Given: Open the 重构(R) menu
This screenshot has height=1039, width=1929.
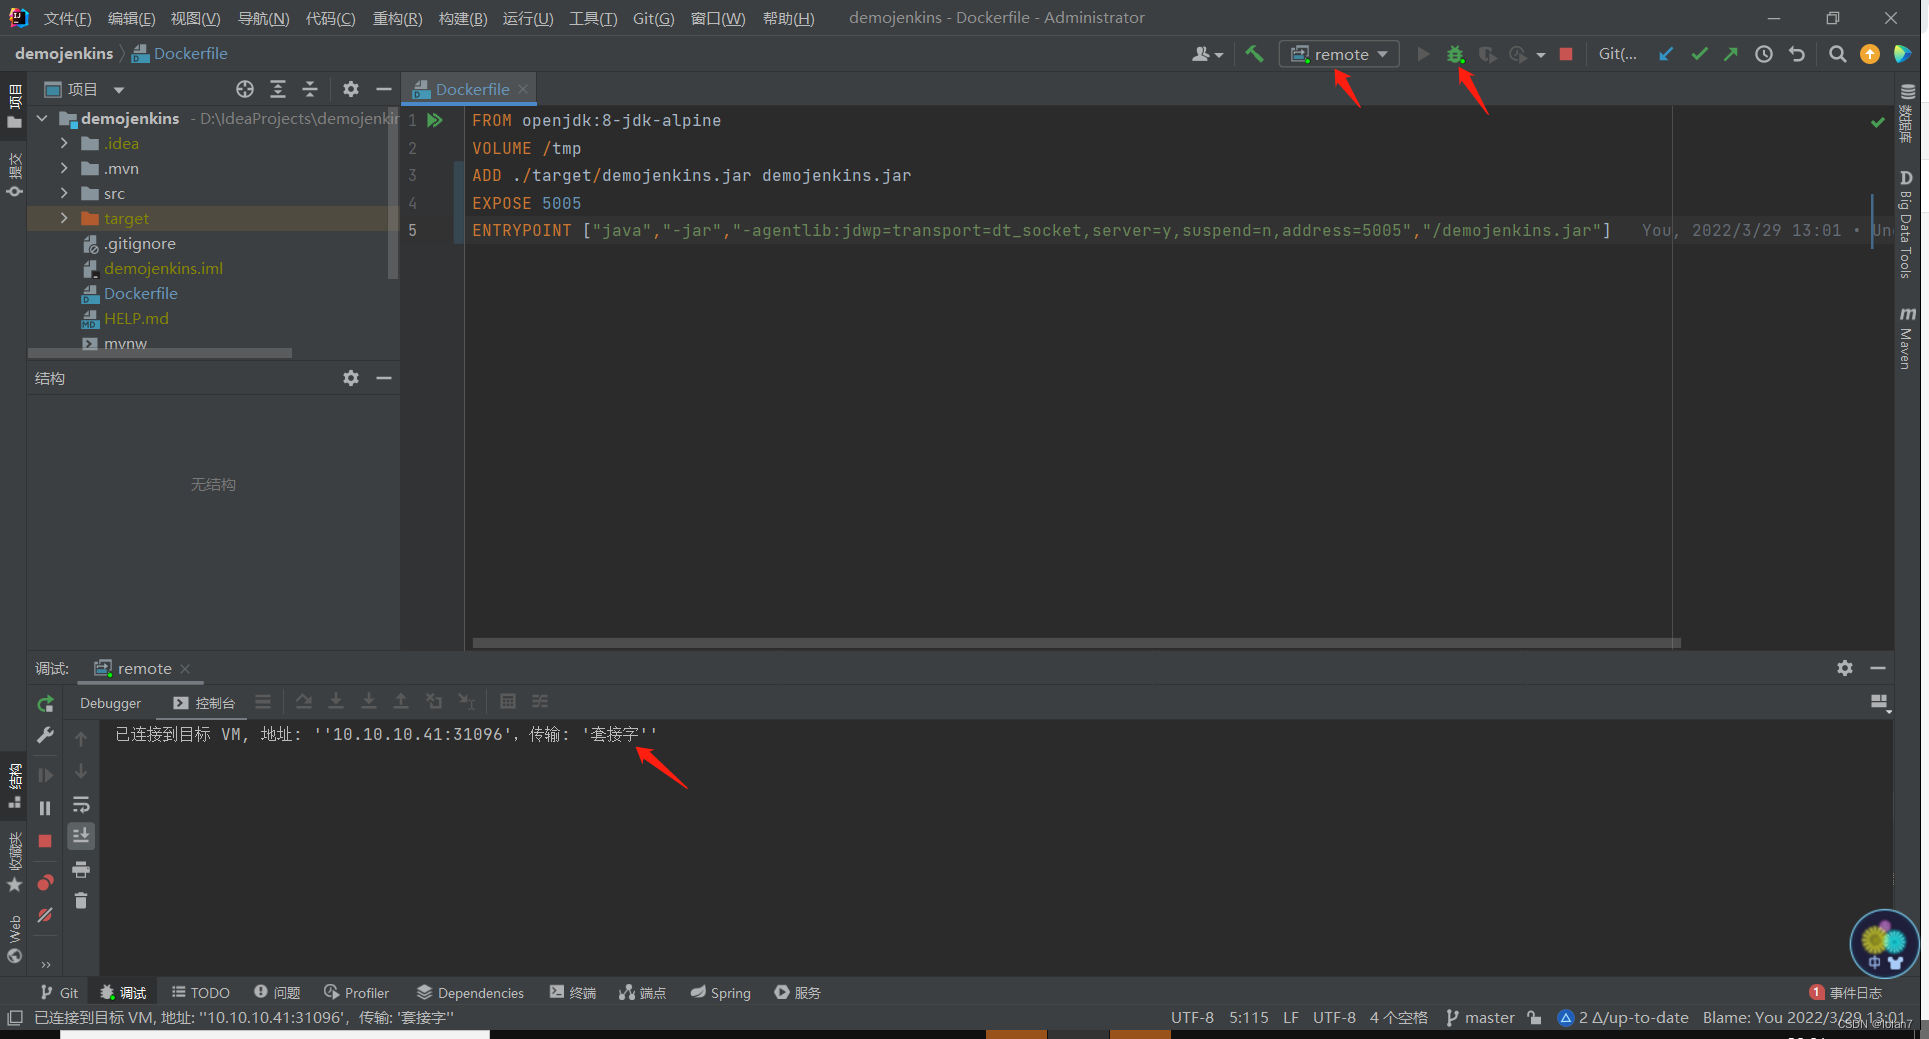Looking at the screenshot, I should pos(397,18).
